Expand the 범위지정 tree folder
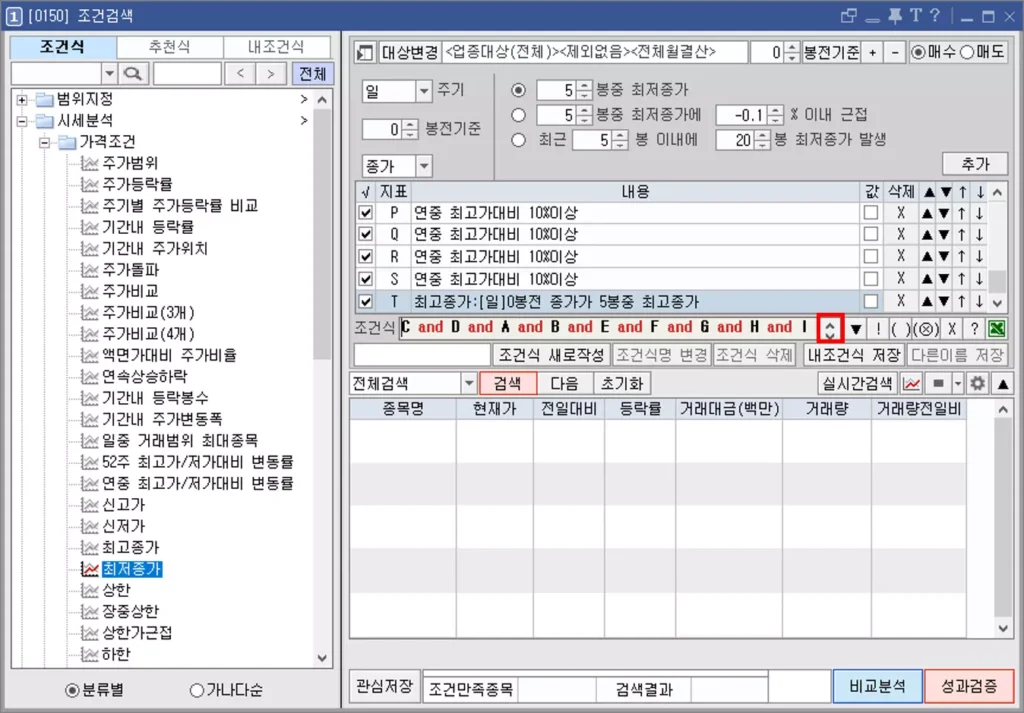 (x=22, y=100)
